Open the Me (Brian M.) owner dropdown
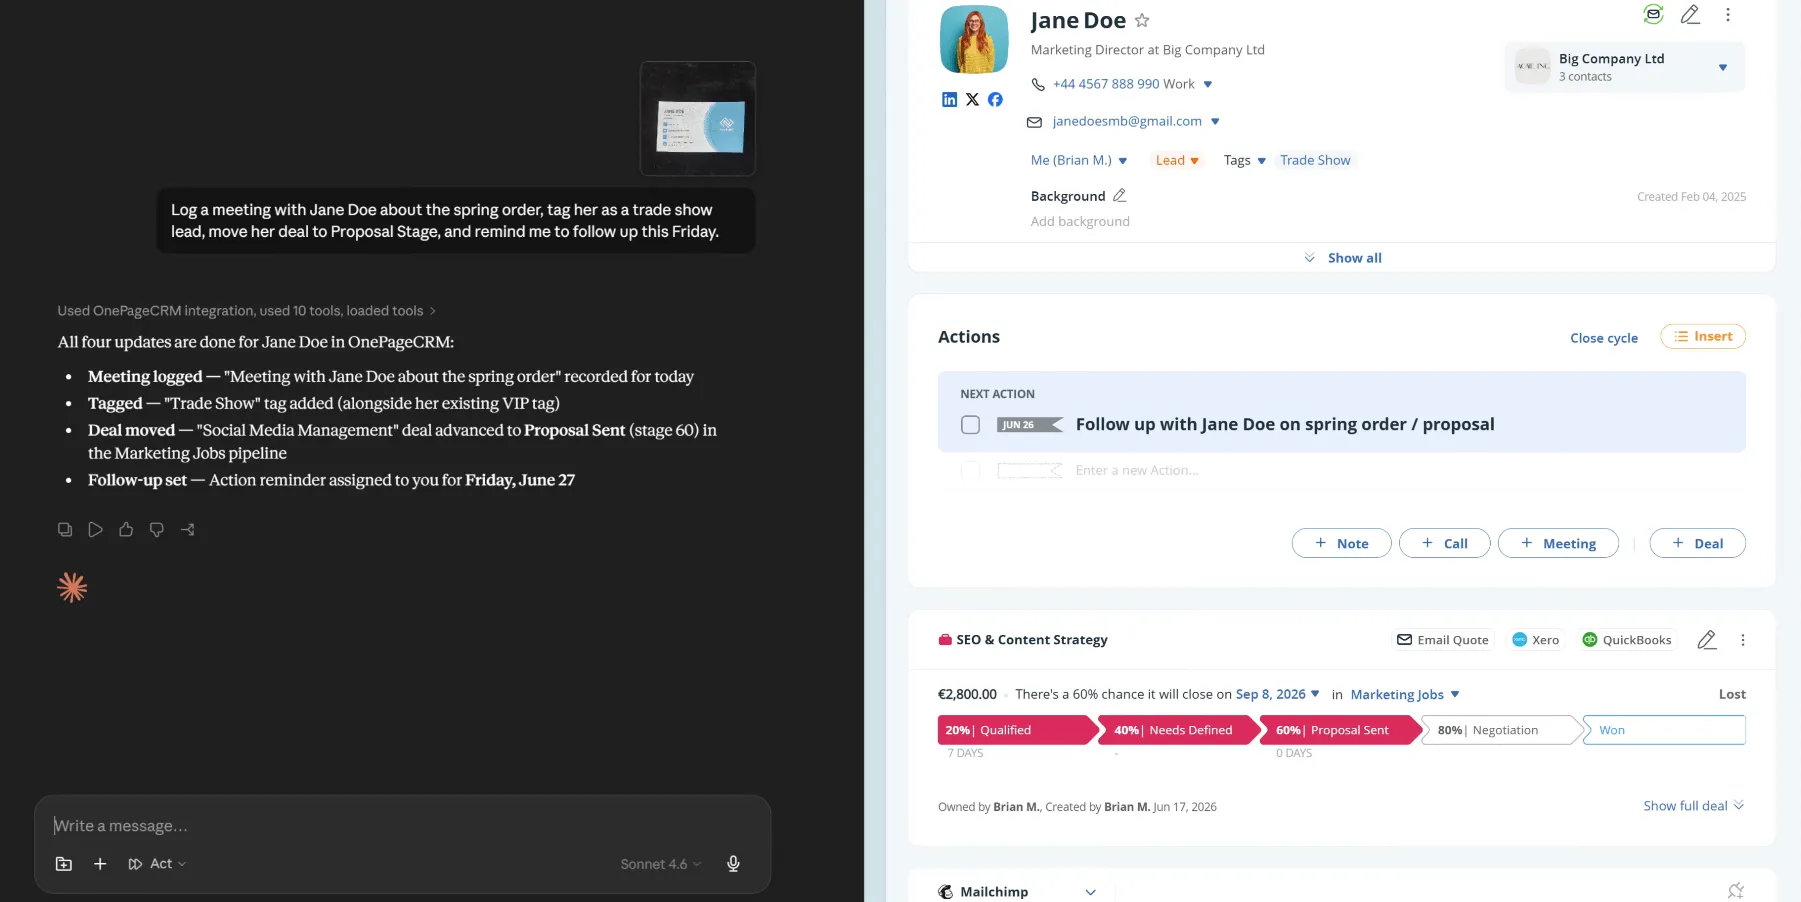Image resolution: width=1801 pixels, height=902 pixels. [1079, 160]
